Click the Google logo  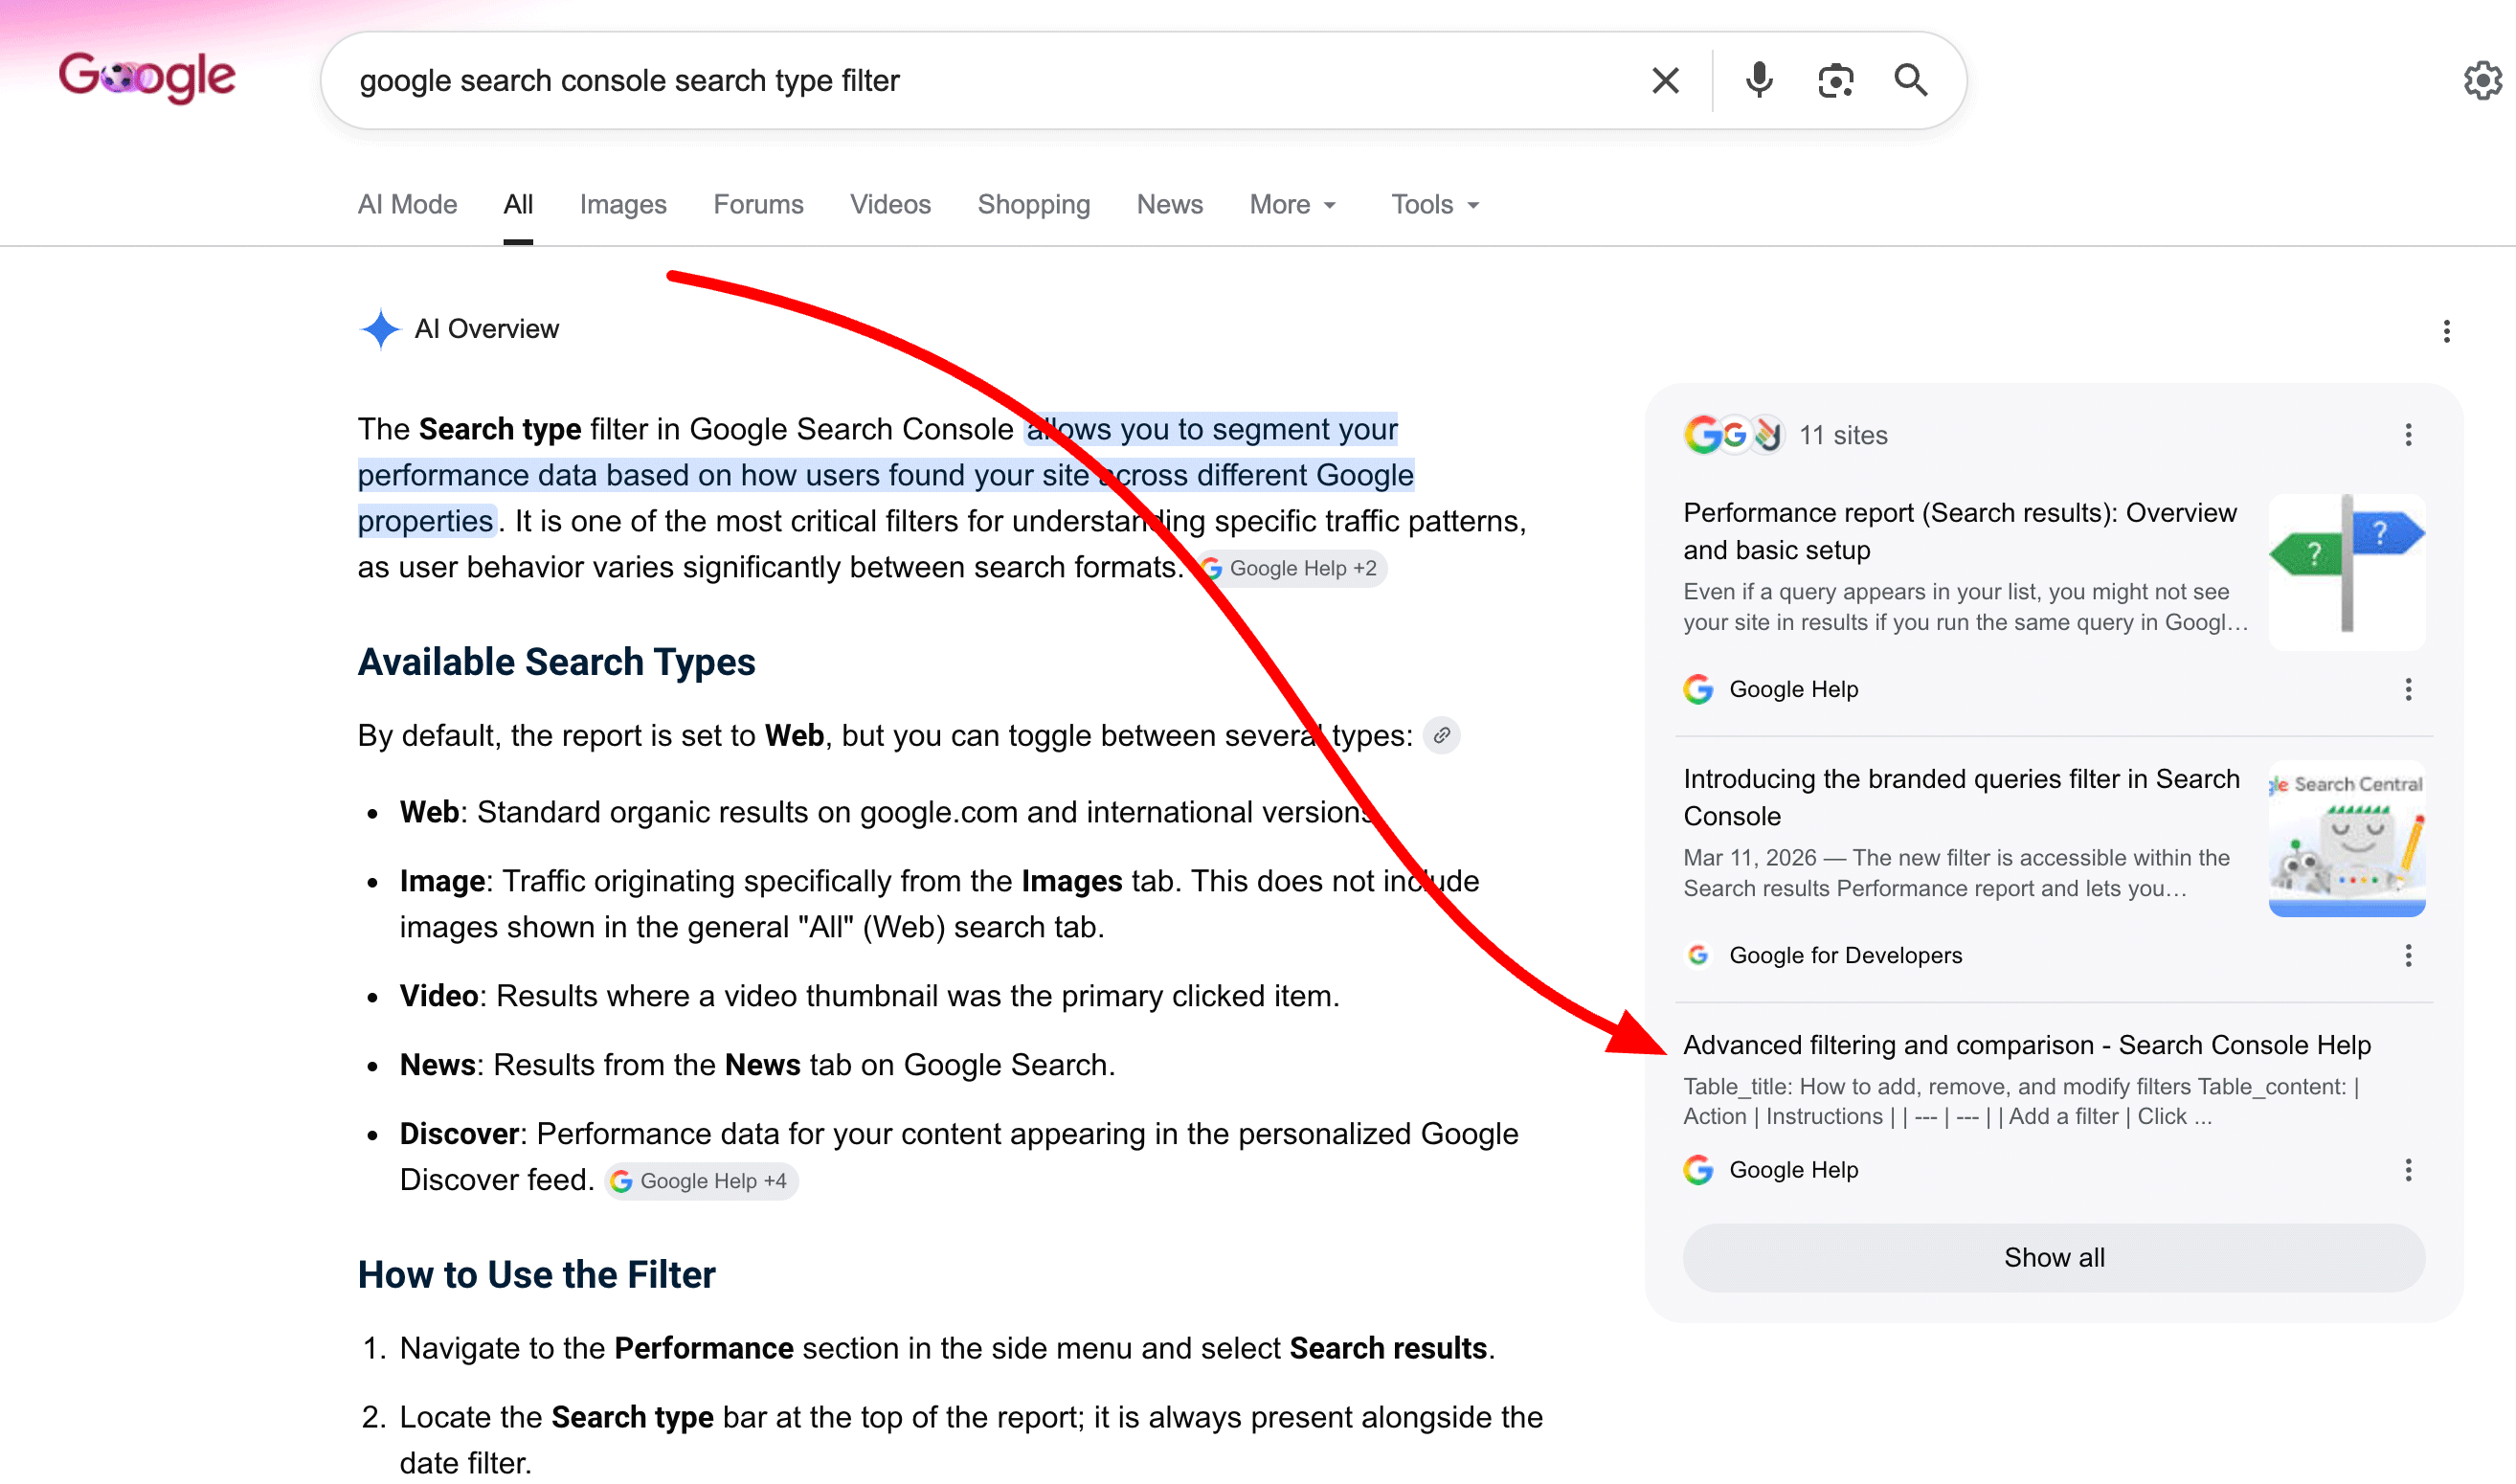(x=147, y=78)
